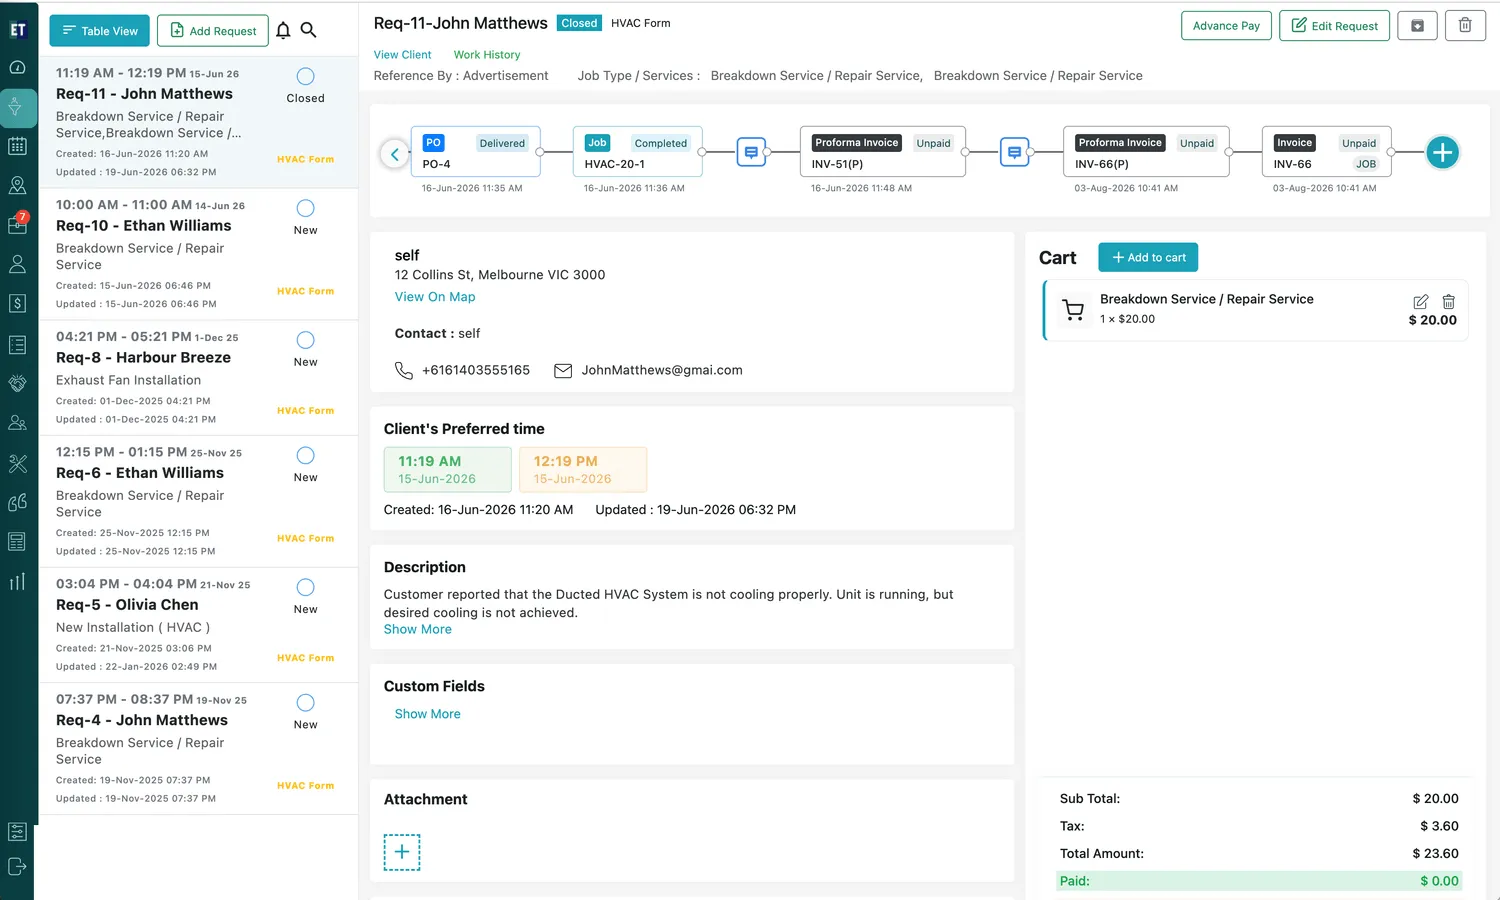The height and width of the screenshot is (900, 1500).
Task: Open the handshake icon in sidebar
Action: (x=17, y=383)
